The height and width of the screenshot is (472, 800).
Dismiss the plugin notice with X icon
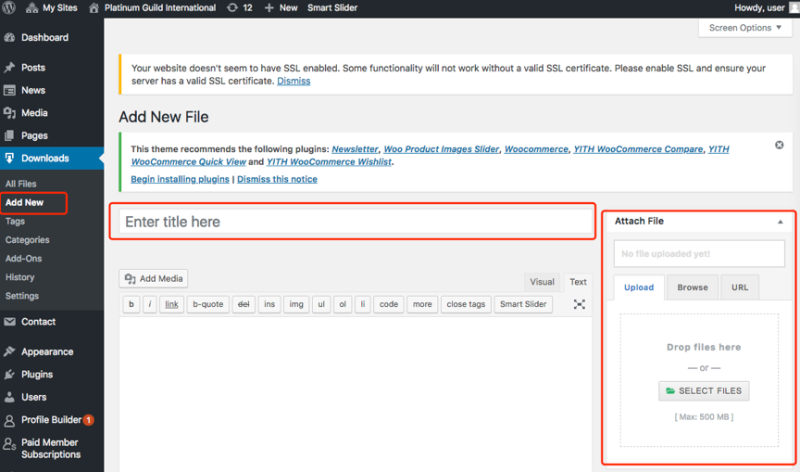tap(779, 145)
